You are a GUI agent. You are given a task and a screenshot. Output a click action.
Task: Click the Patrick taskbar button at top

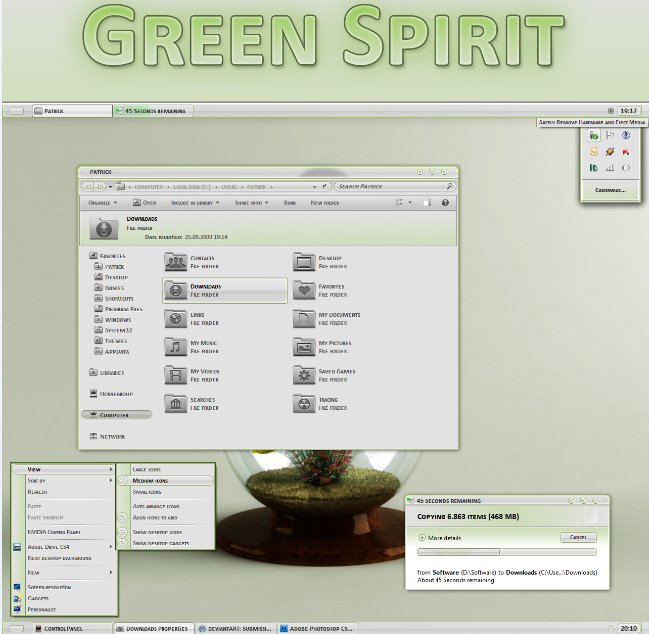pyautogui.click(x=72, y=111)
